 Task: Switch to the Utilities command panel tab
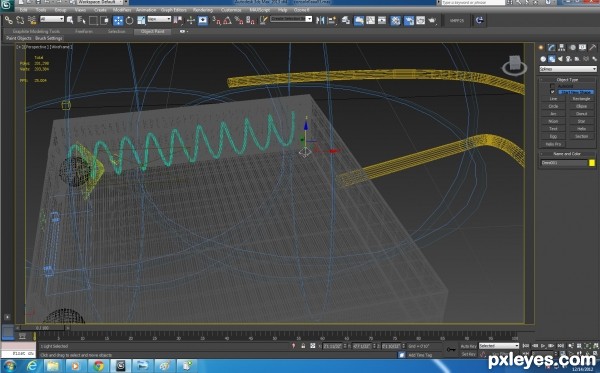coord(593,47)
